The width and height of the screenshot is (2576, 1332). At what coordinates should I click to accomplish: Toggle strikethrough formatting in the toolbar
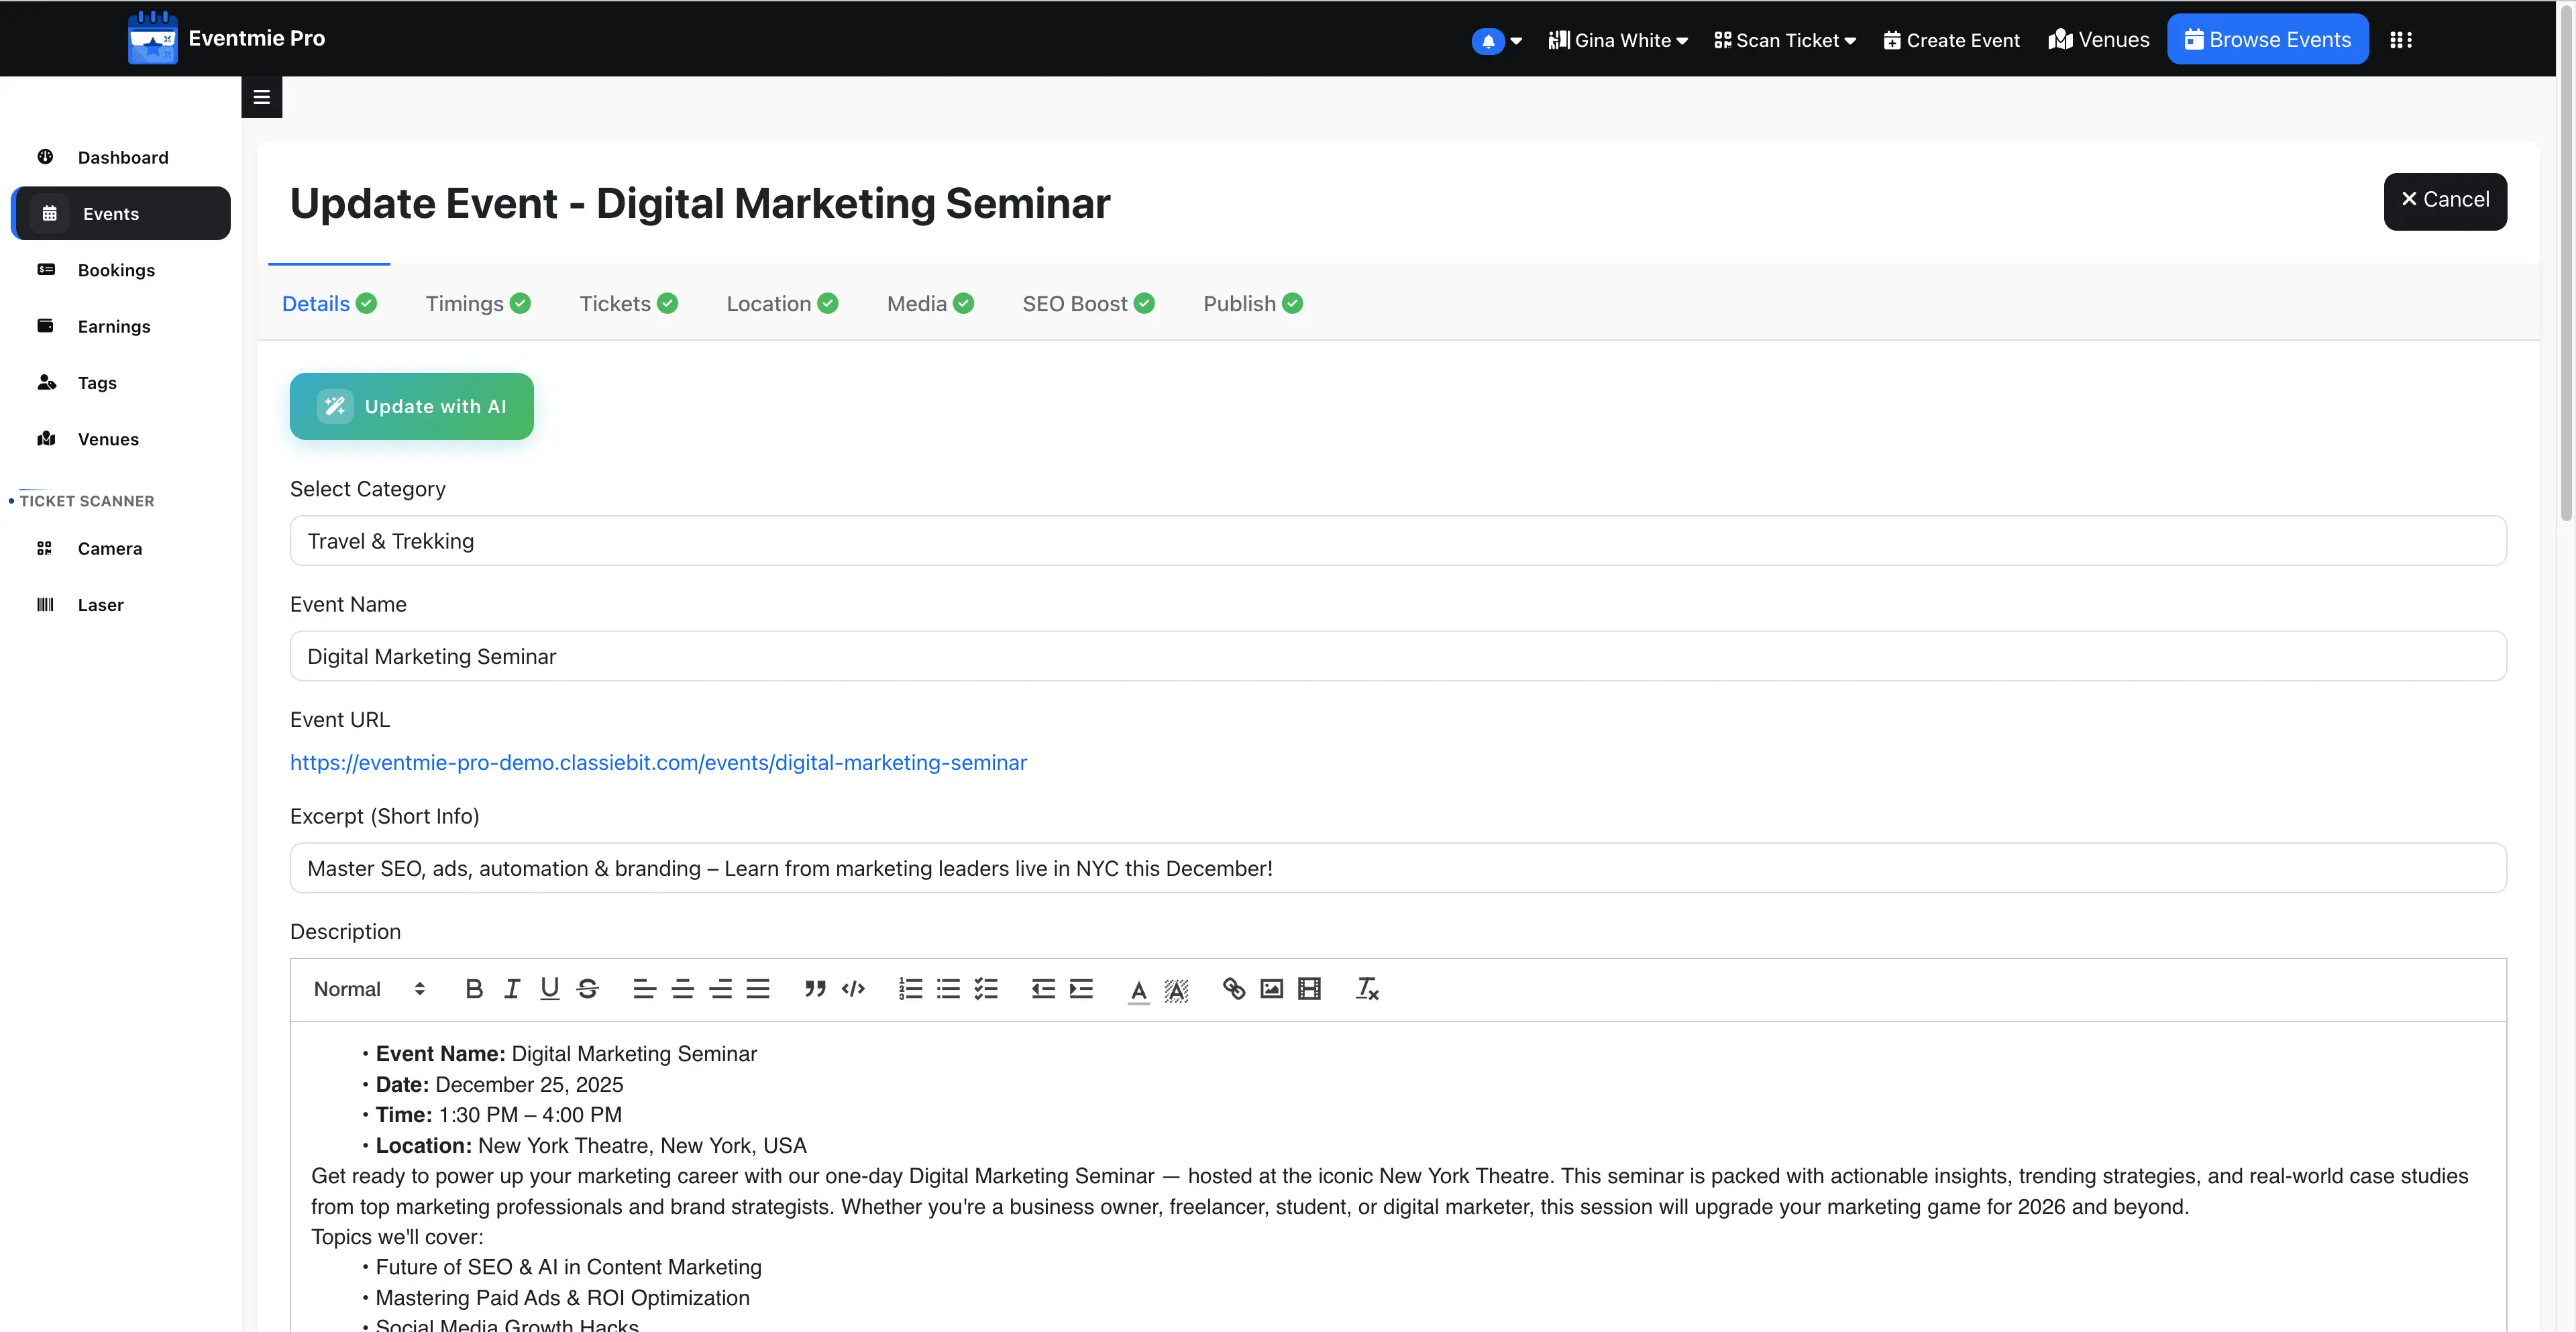pos(588,989)
